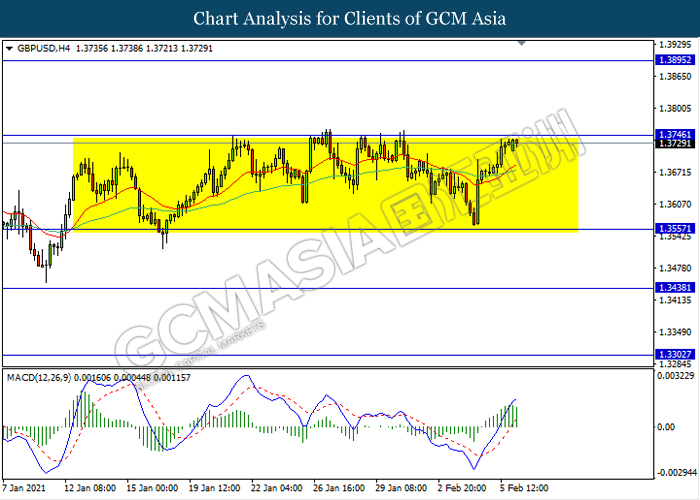Click the 1.36070 price scale value
This screenshot has height=500, width=700.
[675, 204]
